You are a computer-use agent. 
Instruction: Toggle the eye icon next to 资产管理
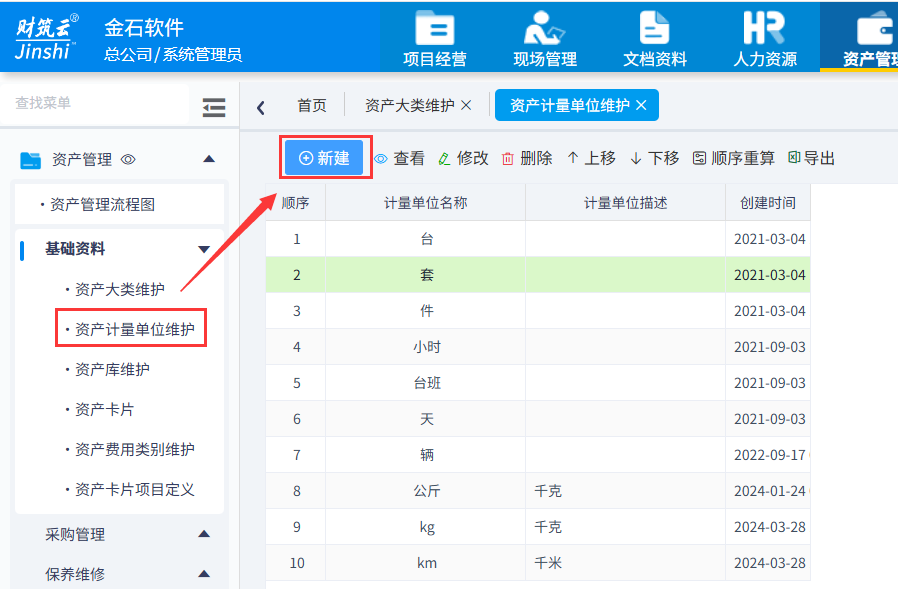[x=128, y=159]
